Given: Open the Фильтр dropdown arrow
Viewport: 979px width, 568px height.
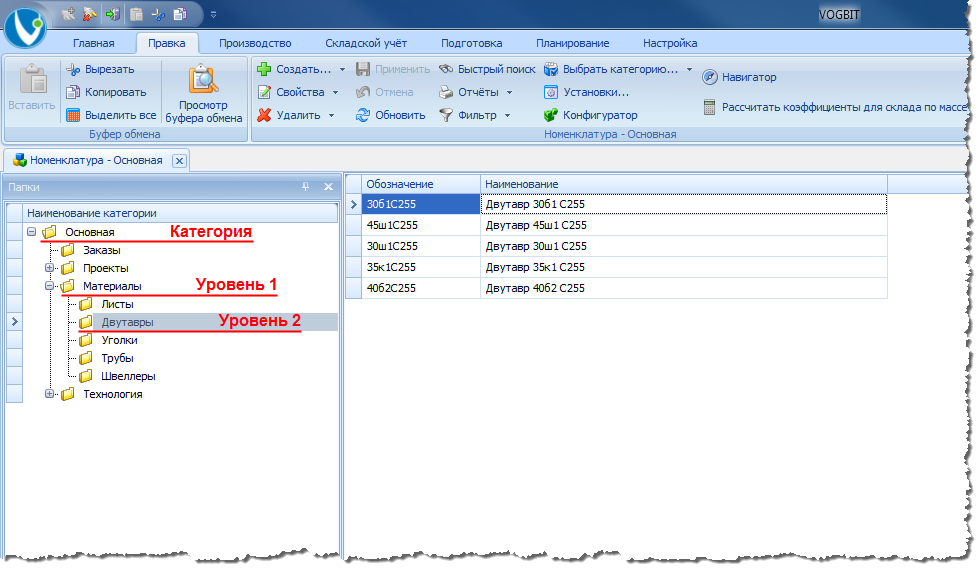Looking at the screenshot, I should 508,115.
